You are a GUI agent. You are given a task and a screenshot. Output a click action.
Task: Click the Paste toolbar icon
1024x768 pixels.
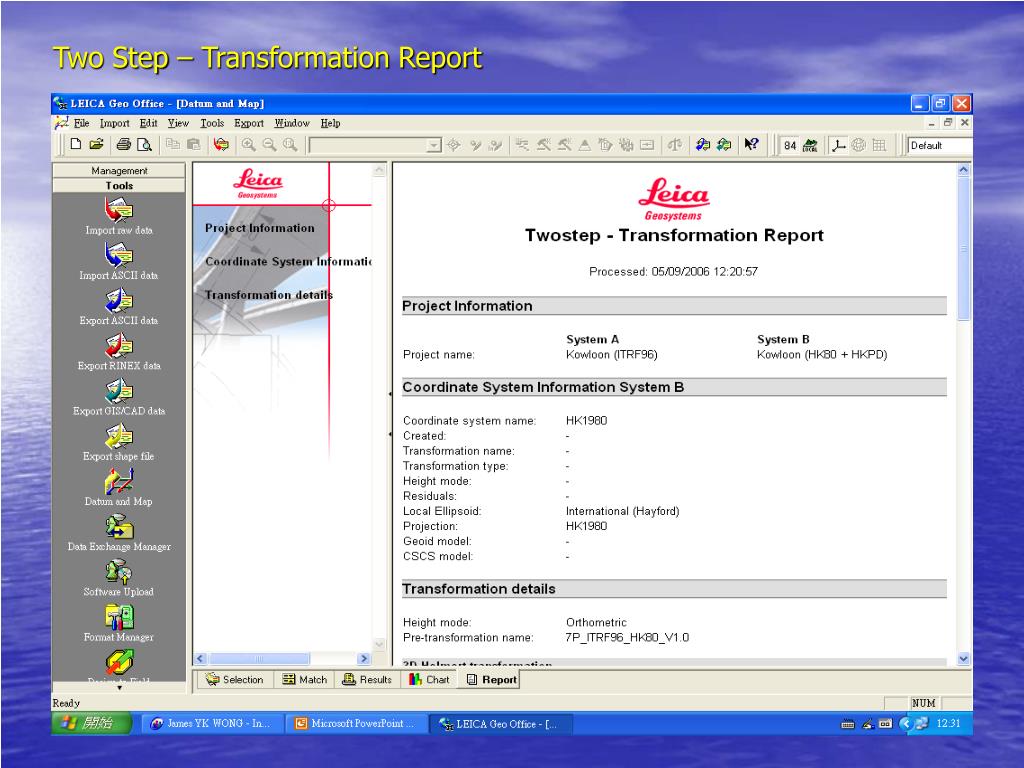(x=193, y=144)
